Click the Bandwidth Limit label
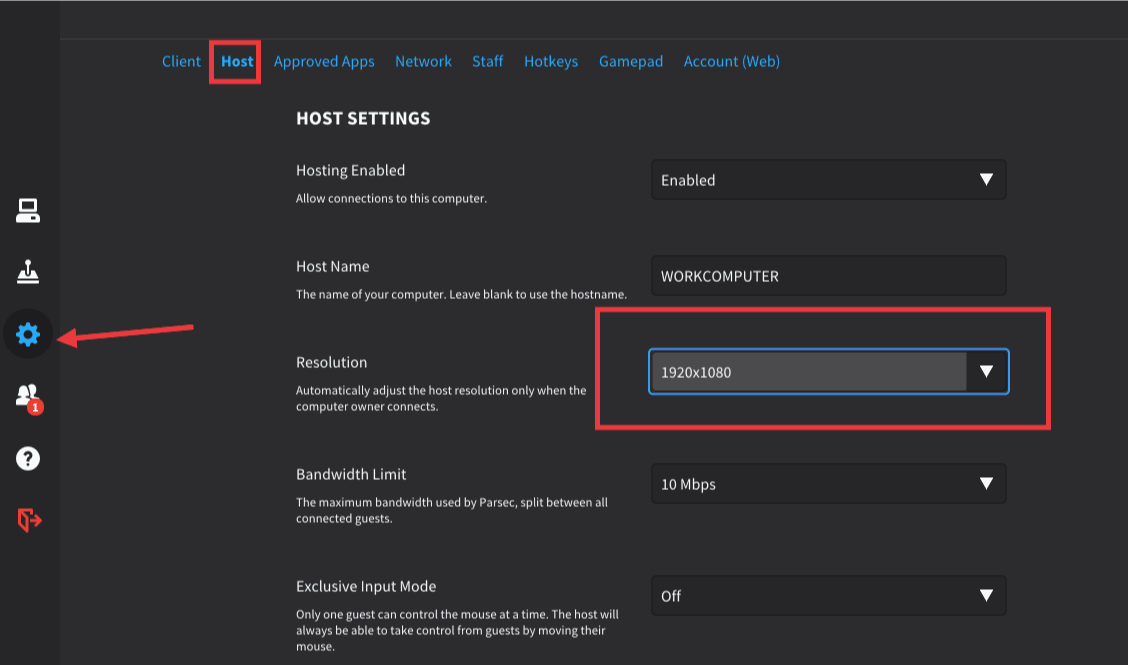 point(351,474)
